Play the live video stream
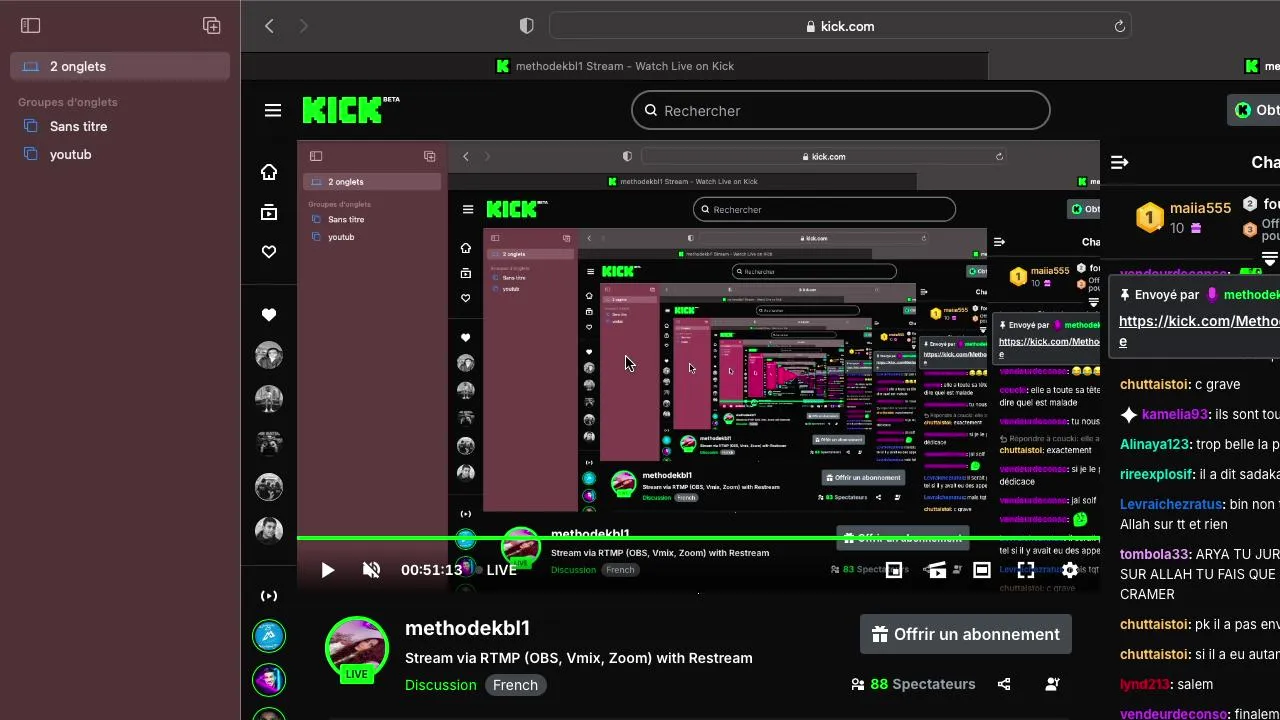The image size is (1280, 720). [x=327, y=570]
